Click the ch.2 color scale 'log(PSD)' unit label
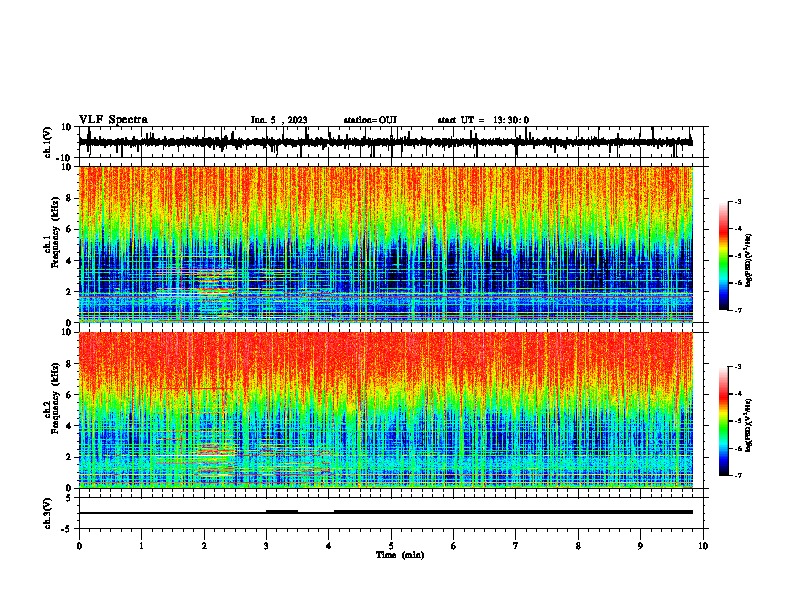This screenshot has height=612, width=792. coord(750,425)
